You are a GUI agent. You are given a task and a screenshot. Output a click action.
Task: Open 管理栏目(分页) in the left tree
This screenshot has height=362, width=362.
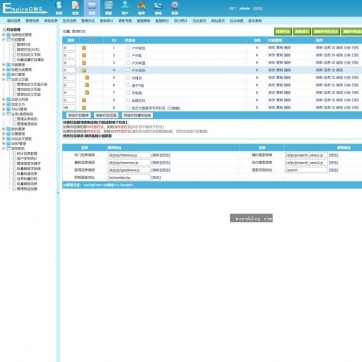pyautogui.click(x=28, y=49)
